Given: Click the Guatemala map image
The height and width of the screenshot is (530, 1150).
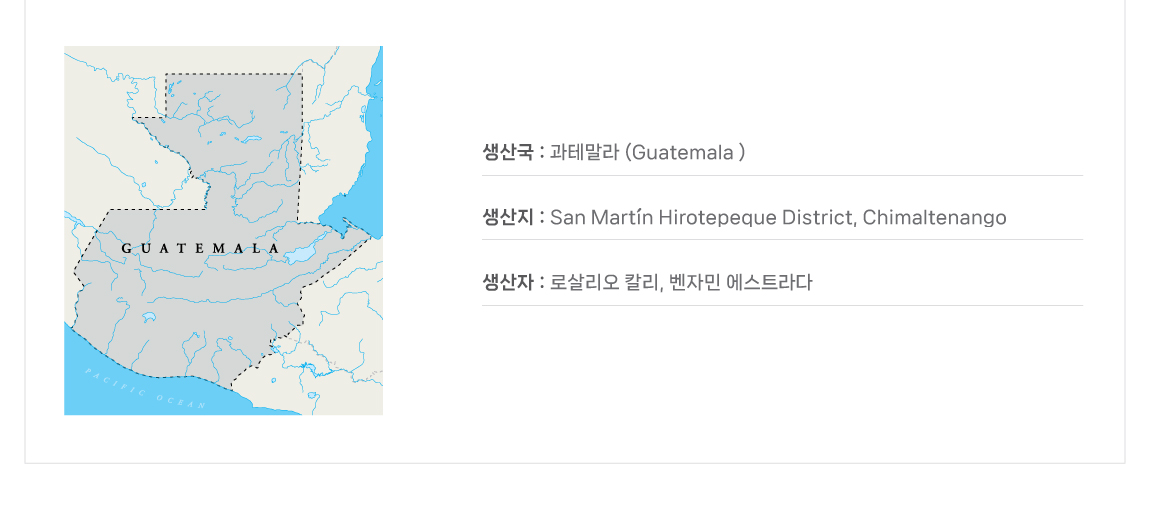Looking at the screenshot, I should click(224, 230).
